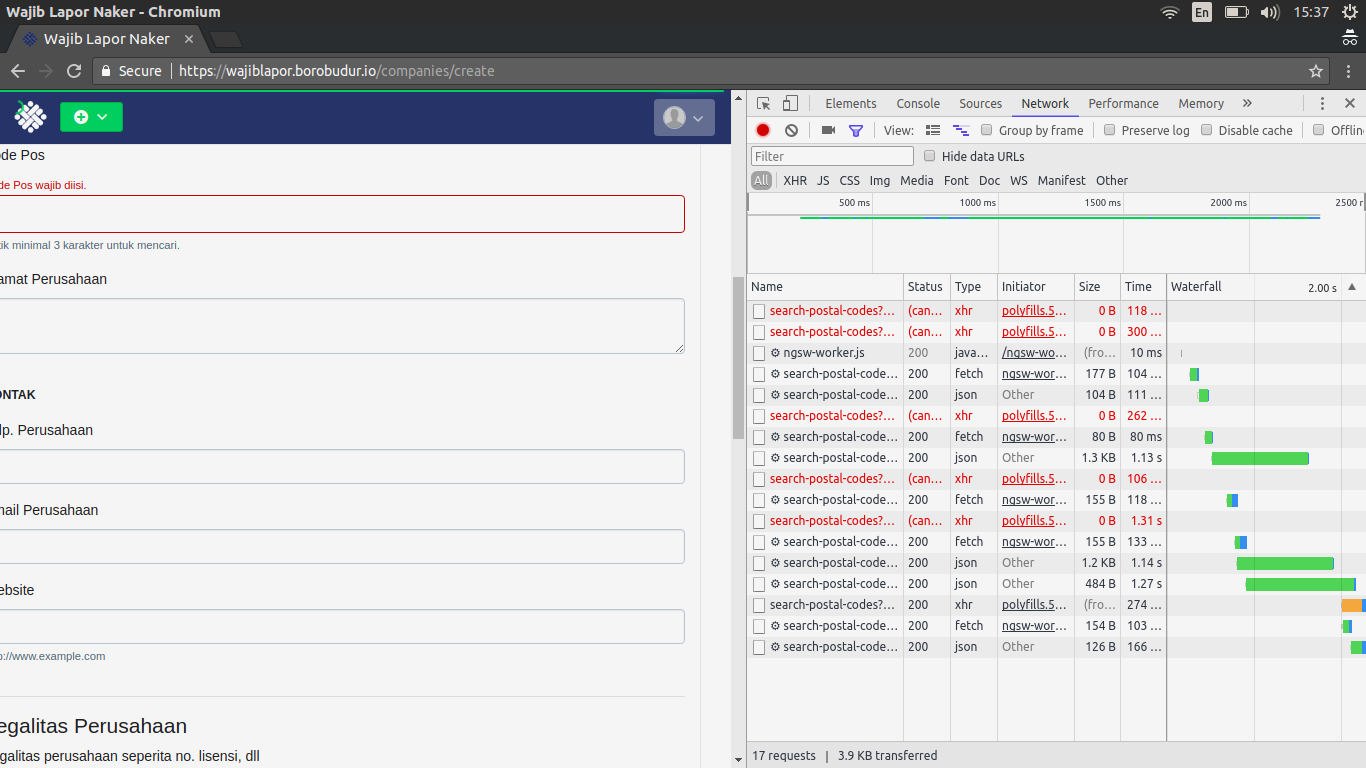Stop recording the network log

[x=762, y=130]
